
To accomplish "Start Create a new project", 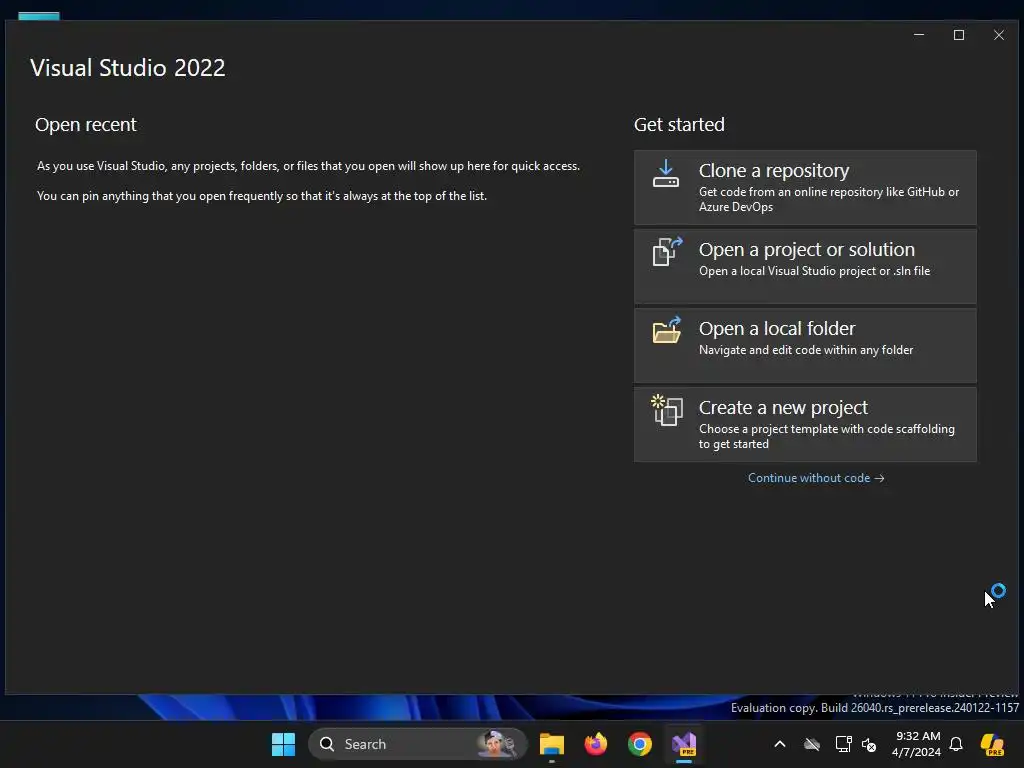I will coord(805,424).
